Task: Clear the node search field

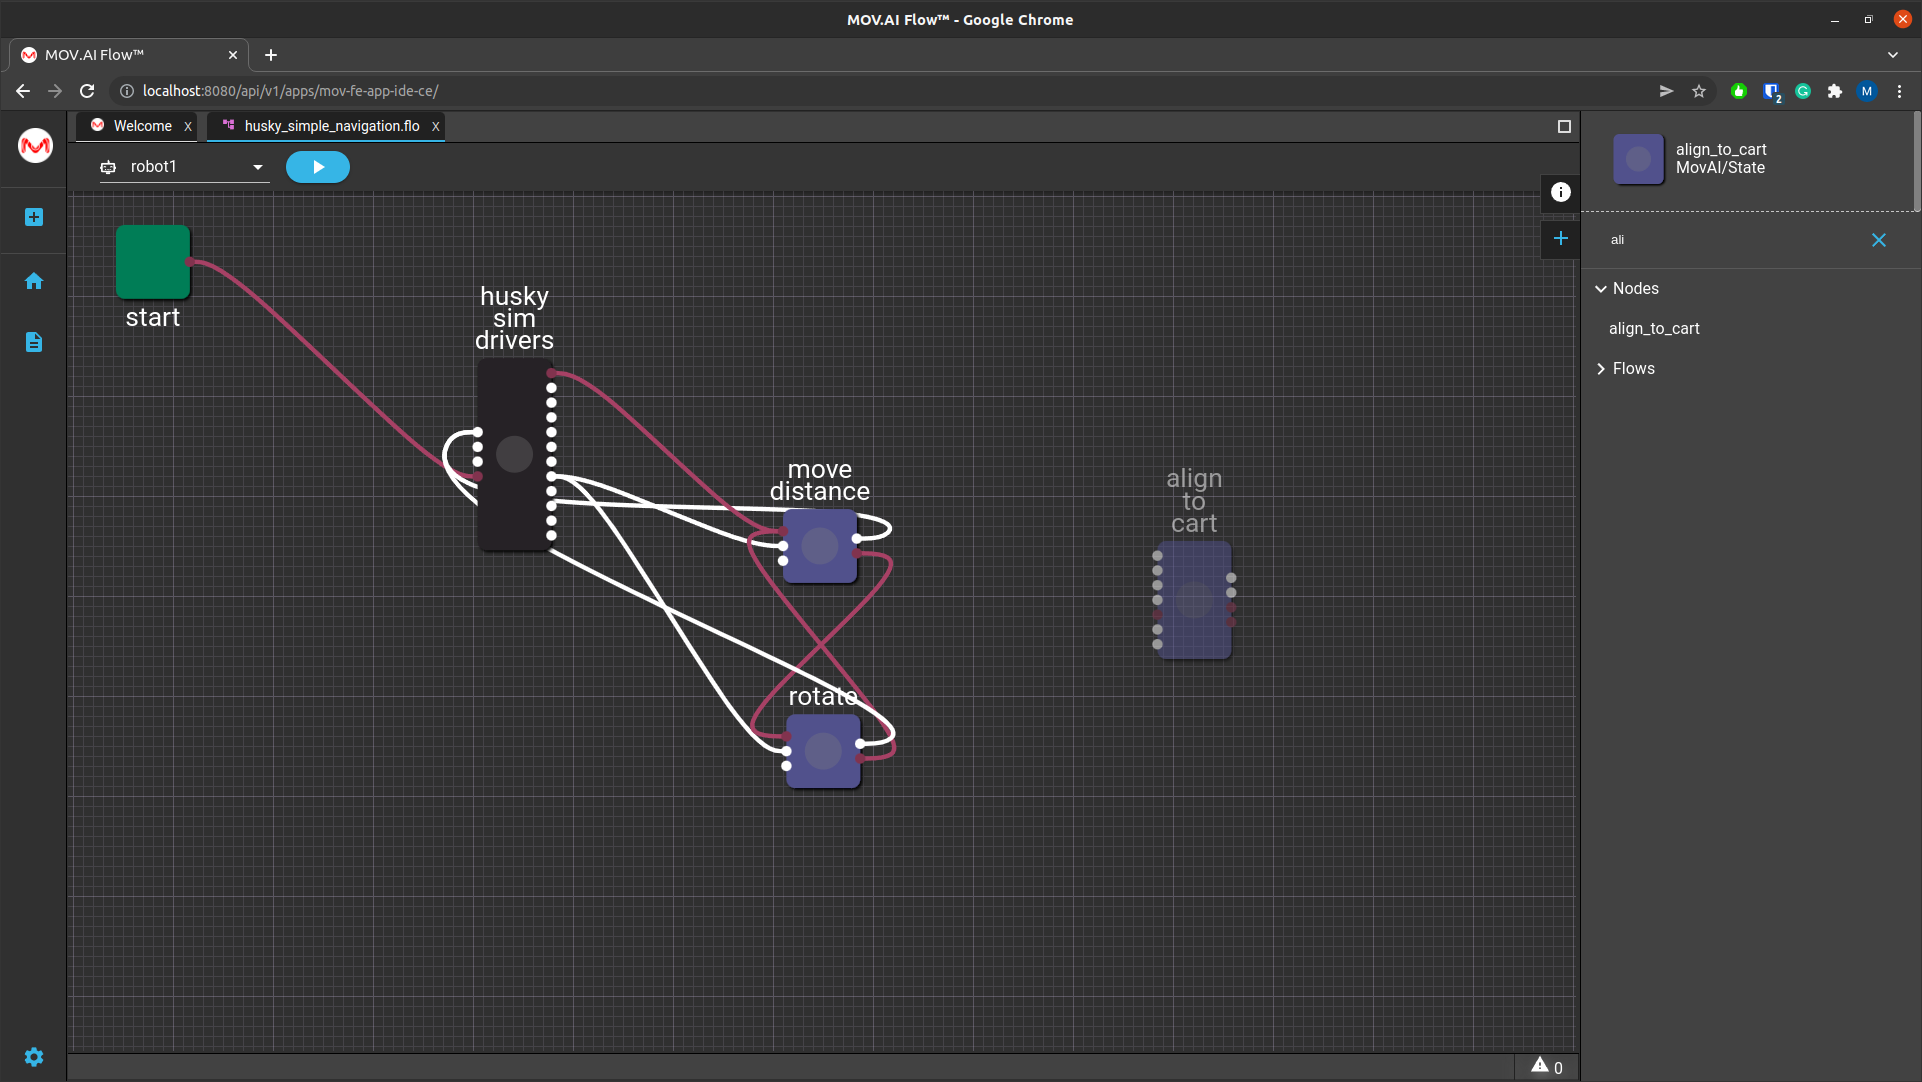Action: (x=1878, y=240)
